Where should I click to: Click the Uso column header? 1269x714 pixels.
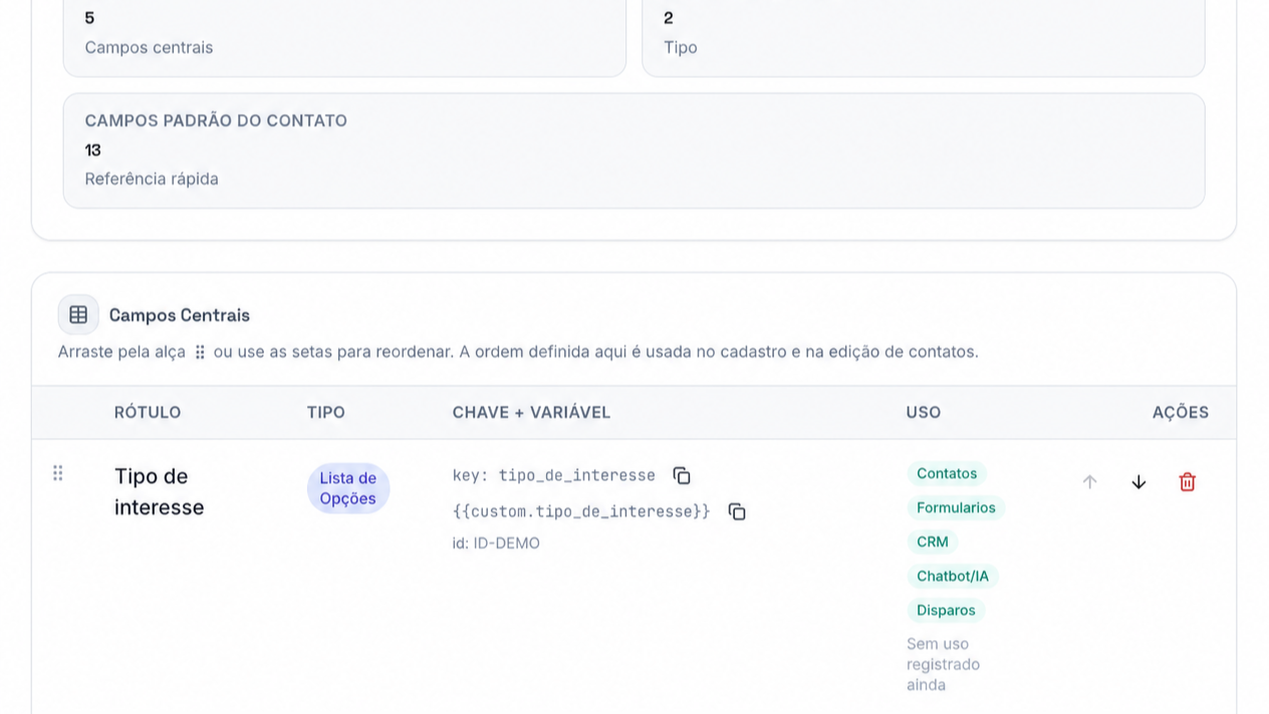pos(923,412)
